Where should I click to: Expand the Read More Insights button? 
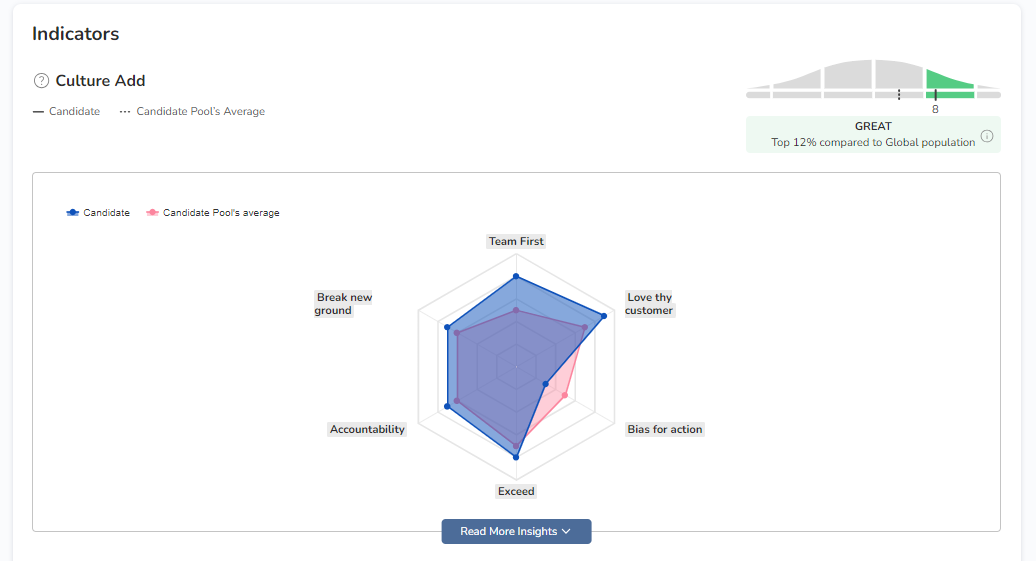pyautogui.click(x=516, y=532)
